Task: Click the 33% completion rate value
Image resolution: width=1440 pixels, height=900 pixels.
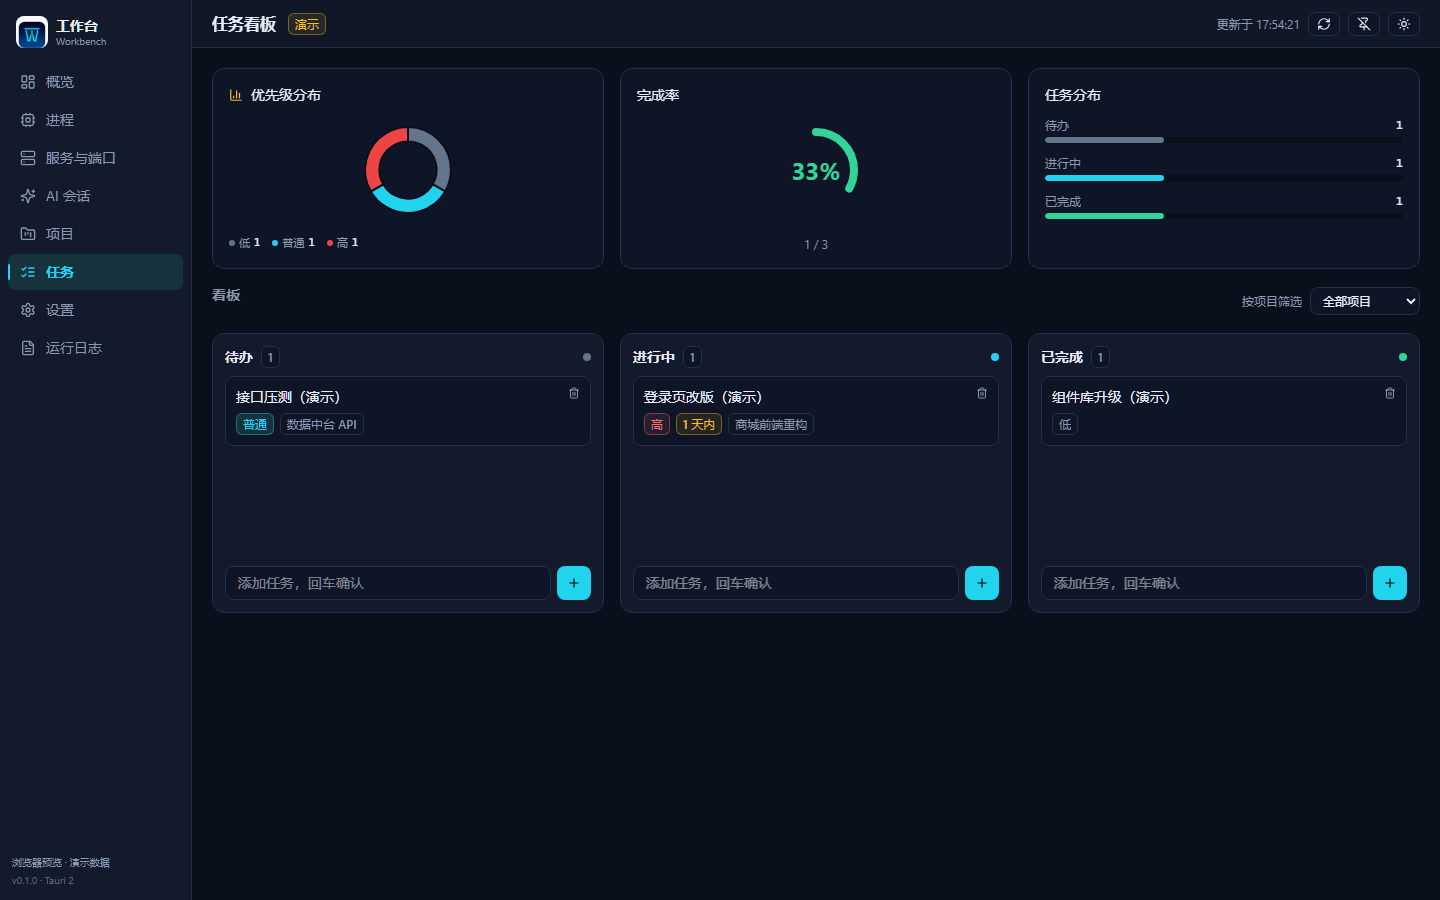Action: (x=816, y=172)
